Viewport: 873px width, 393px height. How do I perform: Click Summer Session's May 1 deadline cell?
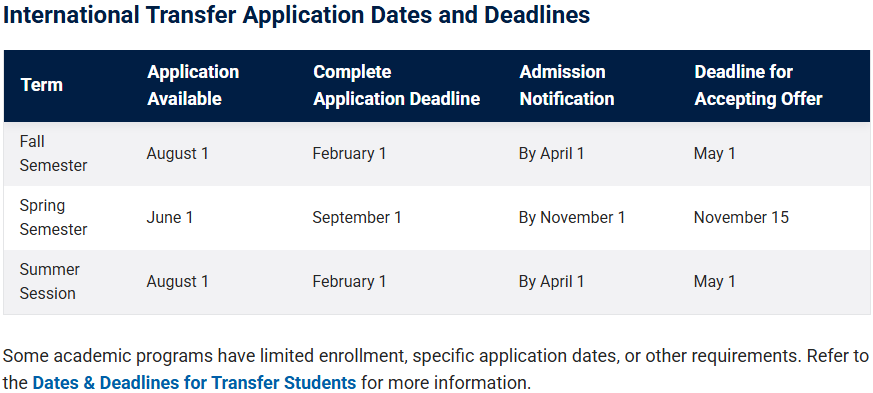coord(714,282)
